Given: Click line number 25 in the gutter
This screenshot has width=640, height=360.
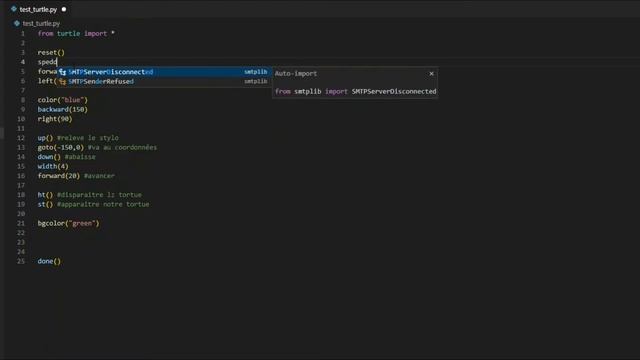Looking at the screenshot, I should pyautogui.click(x=21, y=261).
